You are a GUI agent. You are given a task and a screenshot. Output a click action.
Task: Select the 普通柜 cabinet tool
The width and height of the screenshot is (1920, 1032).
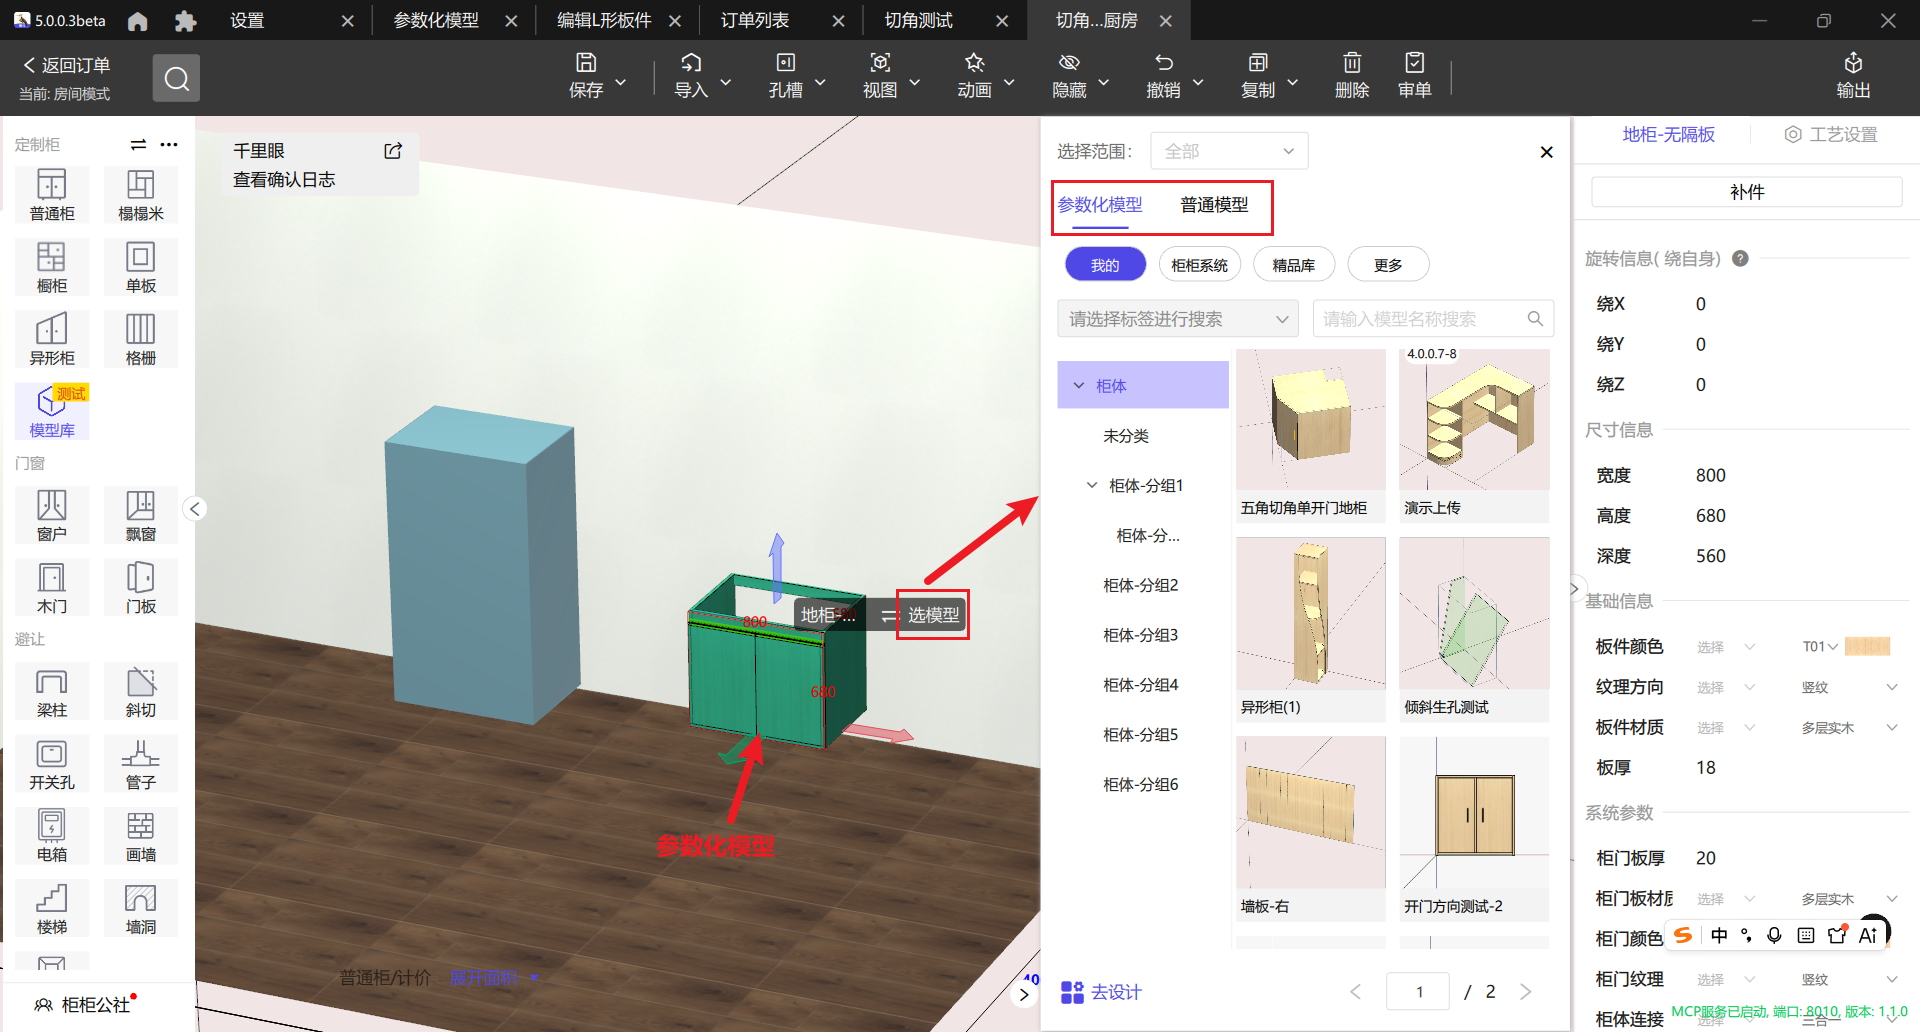[x=52, y=194]
